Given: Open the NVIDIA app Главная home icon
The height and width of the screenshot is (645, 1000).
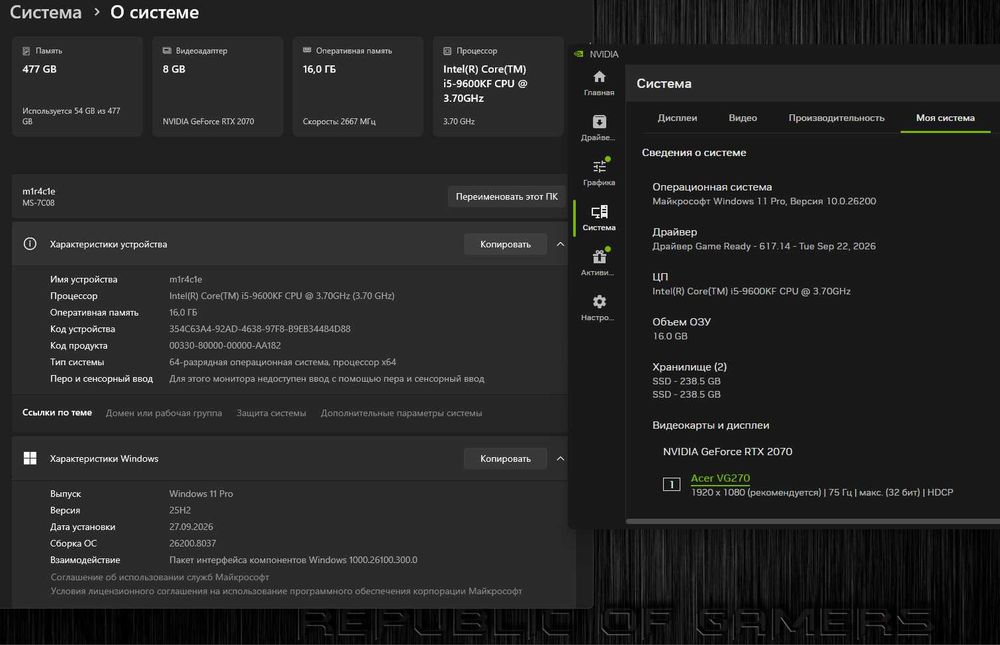Looking at the screenshot, I should click(x=599, y=77).
